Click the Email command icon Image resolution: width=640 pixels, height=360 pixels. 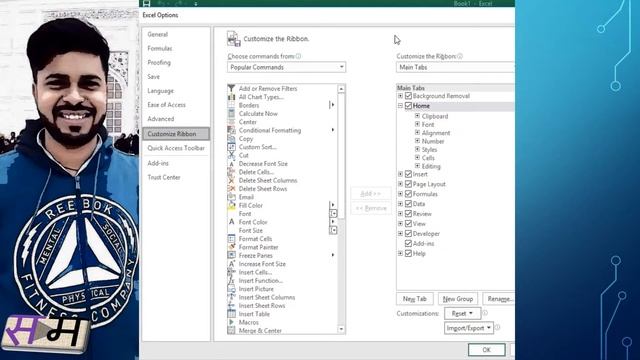click(231, 197)
